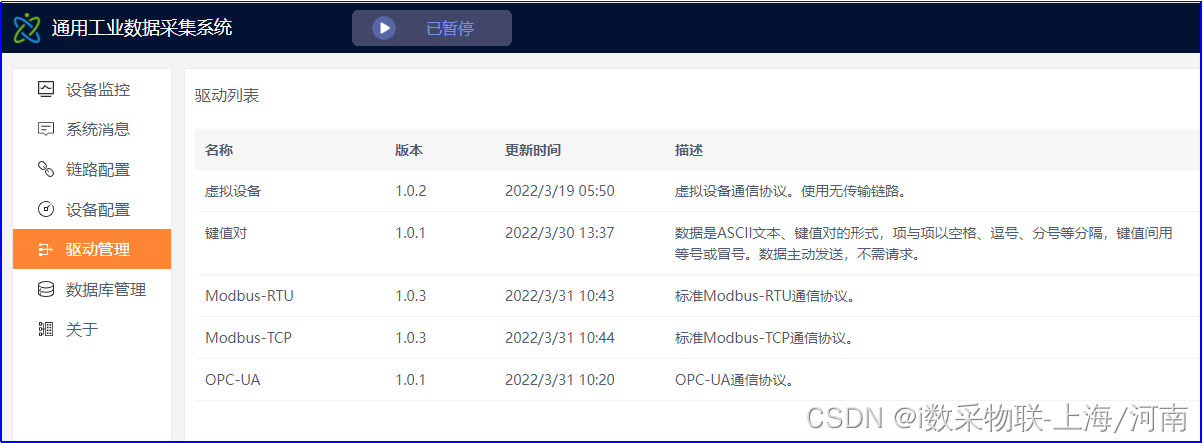Select the Modbus-RTU driver name
Image resolution: width=1203 pixels, height=443 pixels.
(249, 296)
